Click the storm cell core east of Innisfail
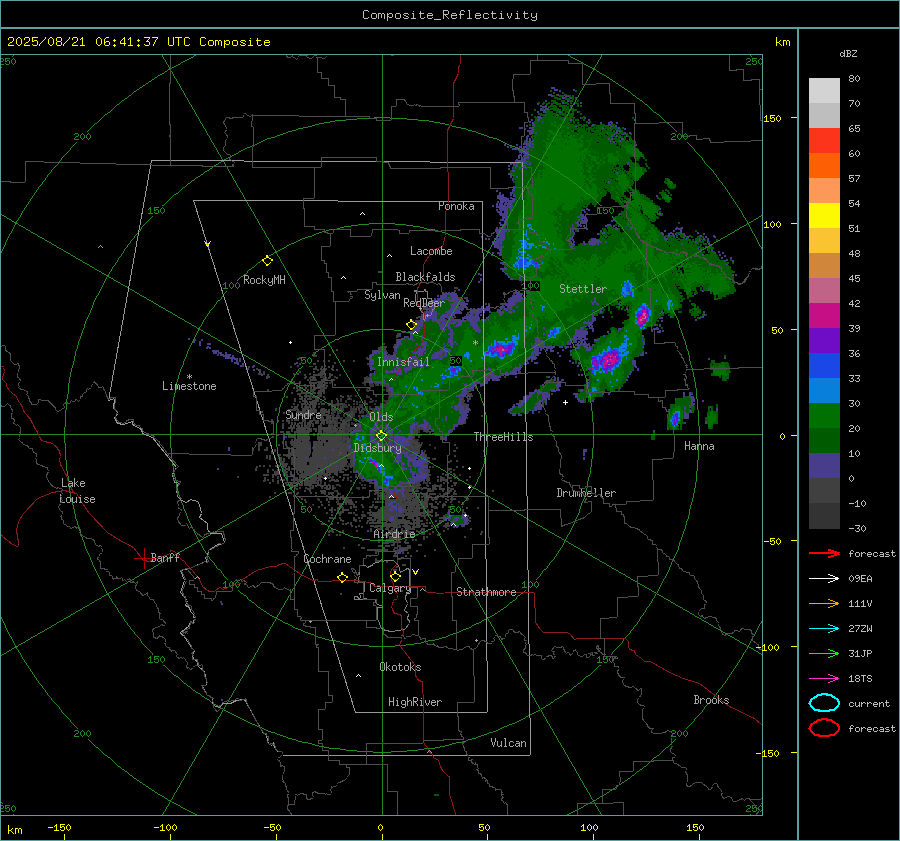 point(502,348)
